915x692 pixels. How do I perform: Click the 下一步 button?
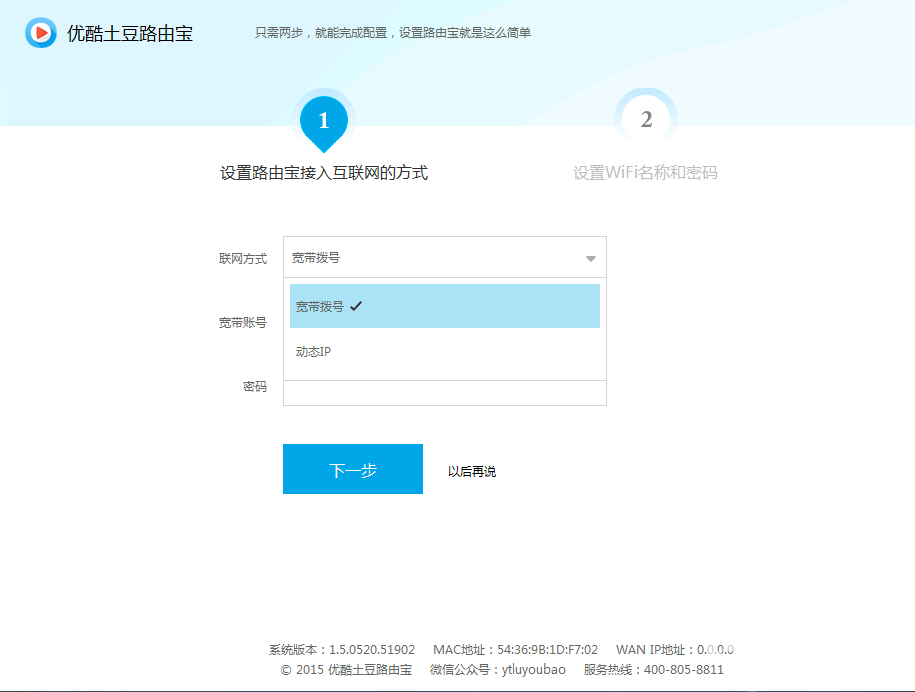(353, 469)
